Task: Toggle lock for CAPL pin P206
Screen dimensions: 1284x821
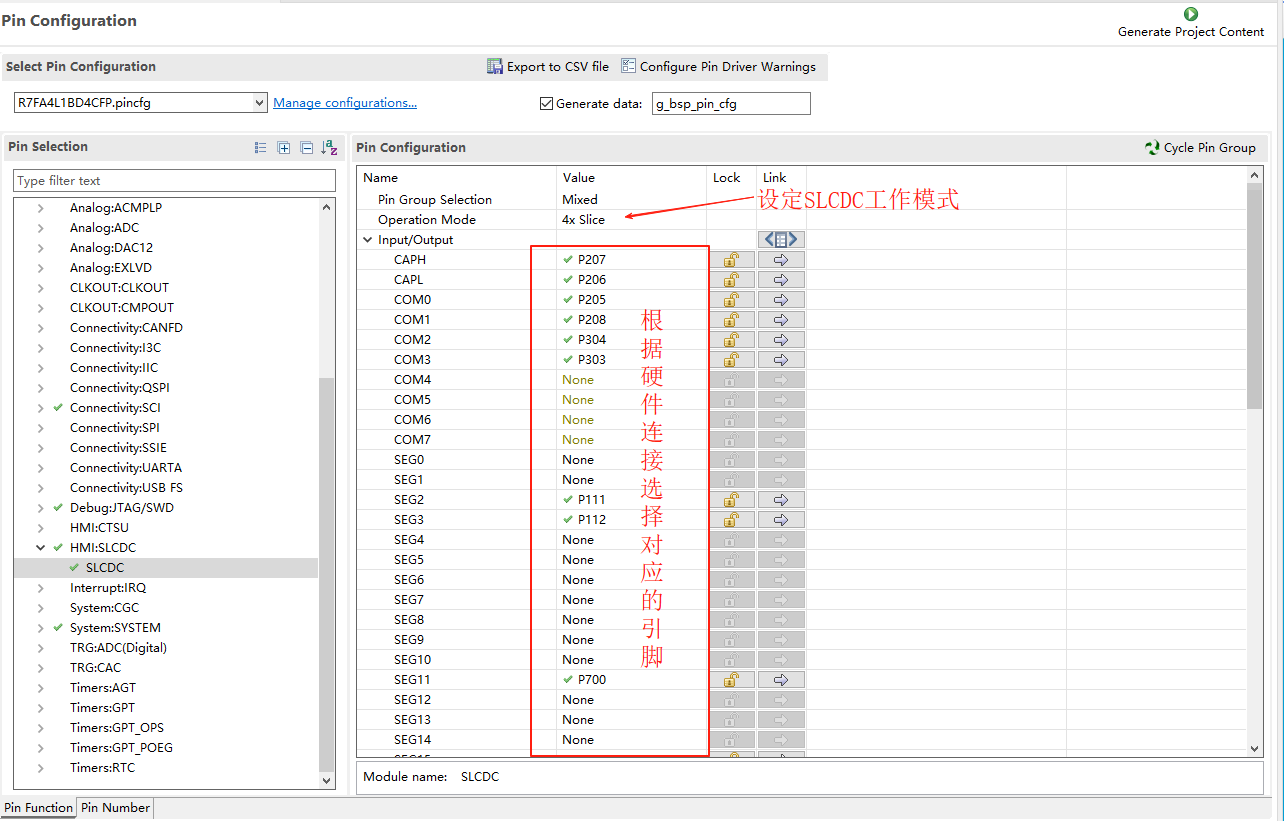Action: coord(732,279)
